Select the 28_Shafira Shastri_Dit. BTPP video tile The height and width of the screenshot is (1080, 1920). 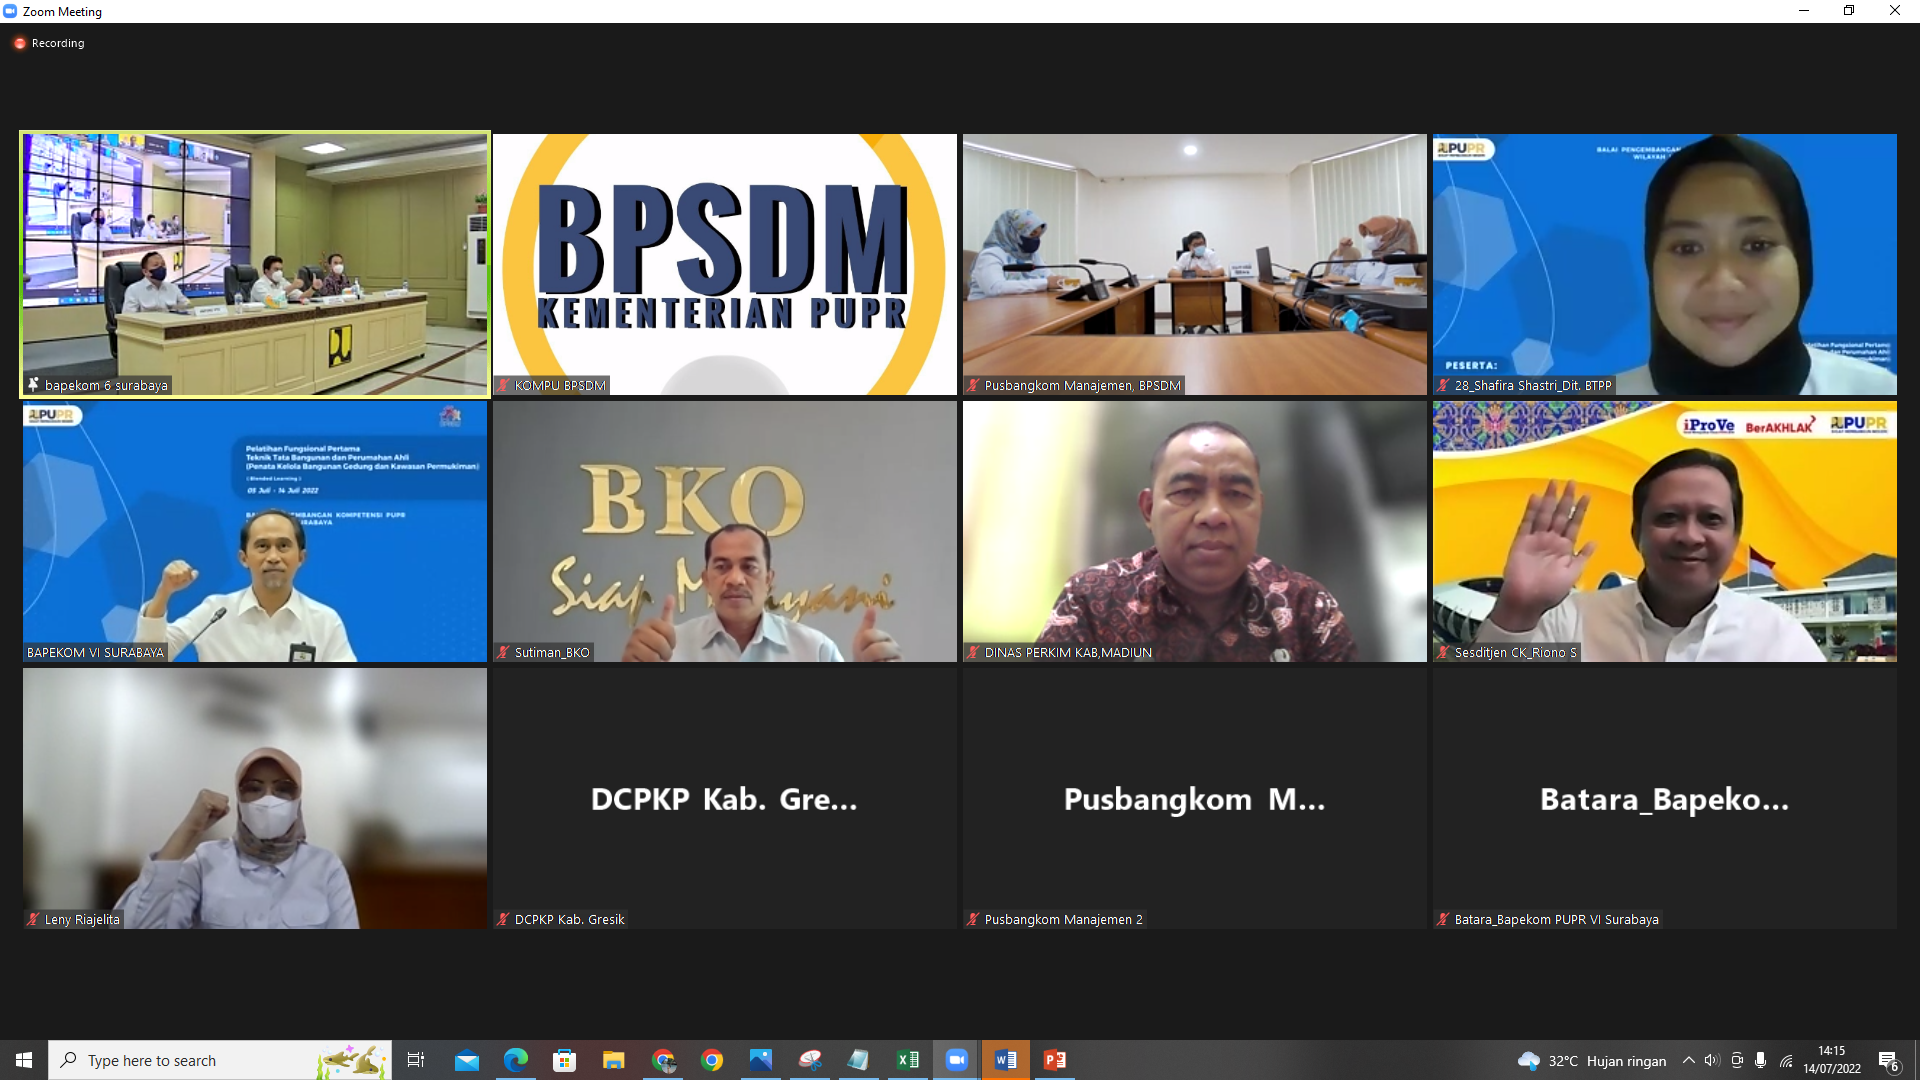[x=1665, y=264]
